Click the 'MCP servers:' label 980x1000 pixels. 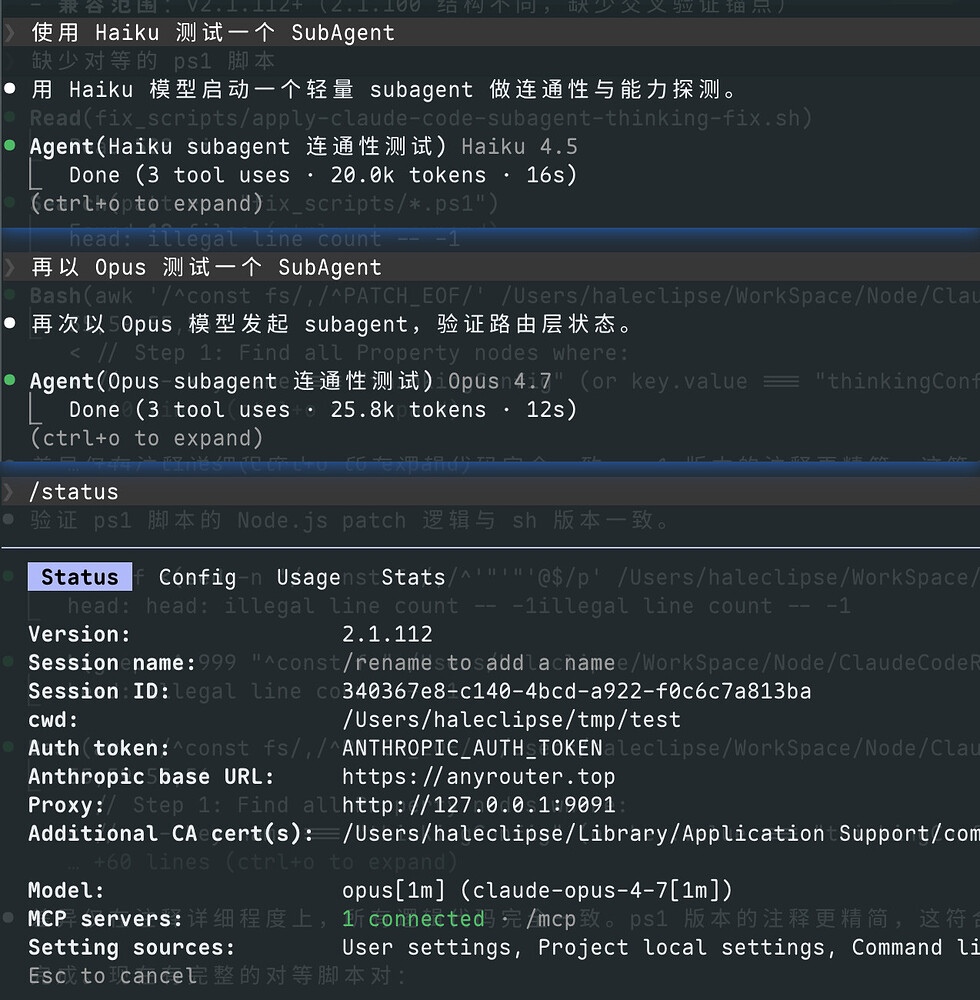[x=106, y=918]
